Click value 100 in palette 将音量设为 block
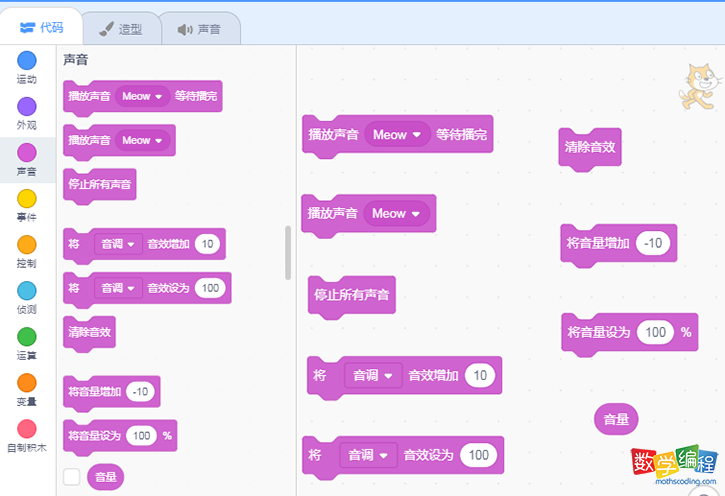The image size is (725, 496). [x=141, y=435]
